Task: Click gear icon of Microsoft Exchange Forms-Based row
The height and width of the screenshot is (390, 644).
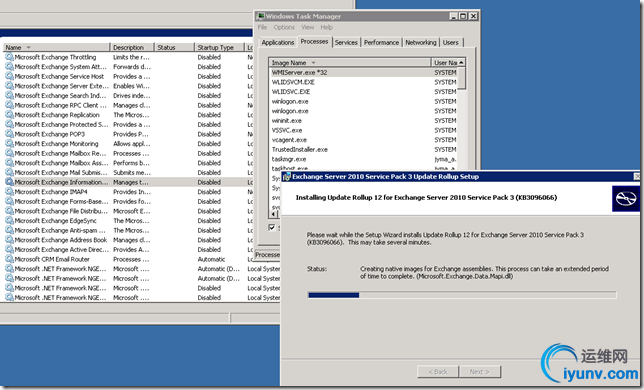Action: [x=9, y=202]
